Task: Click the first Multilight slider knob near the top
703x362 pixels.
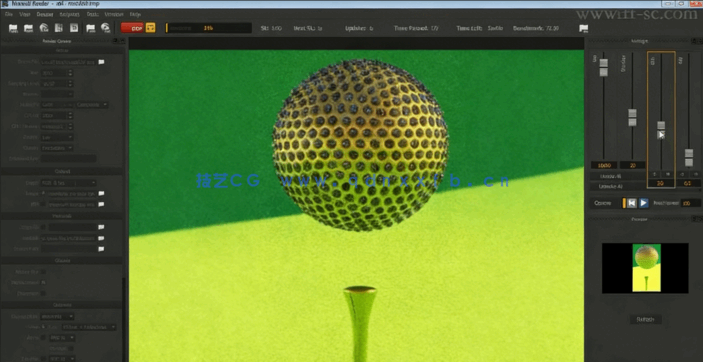Action: tap(603, 67)
